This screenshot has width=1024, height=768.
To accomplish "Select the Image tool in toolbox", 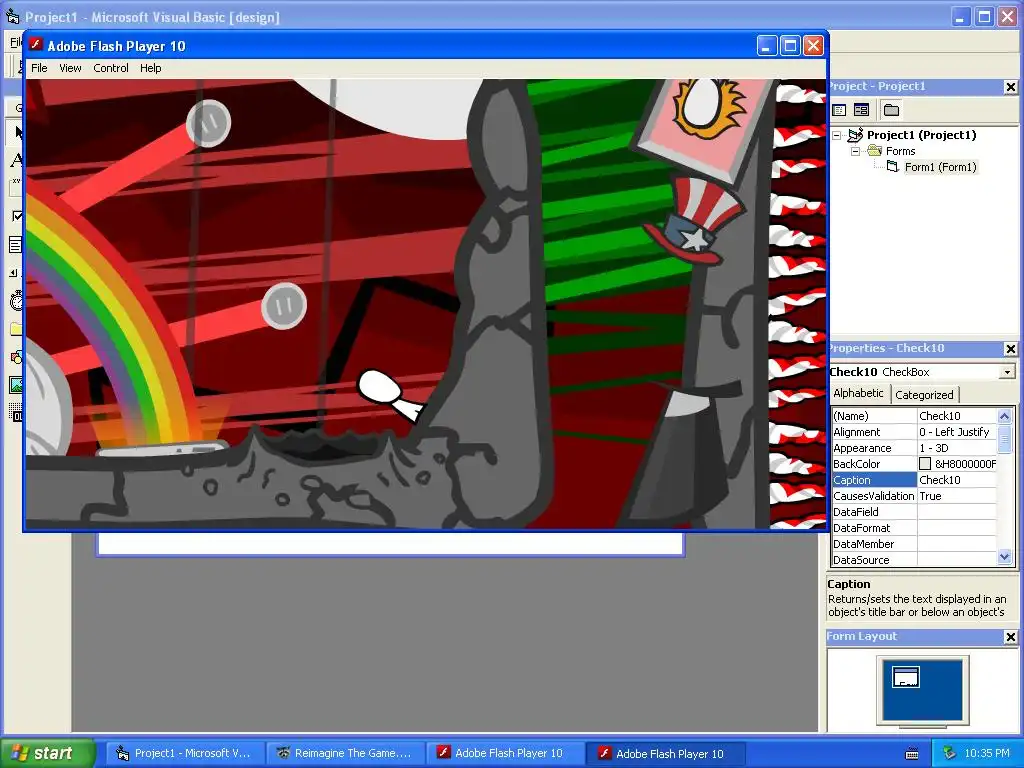I will click(x=17, y=385).
